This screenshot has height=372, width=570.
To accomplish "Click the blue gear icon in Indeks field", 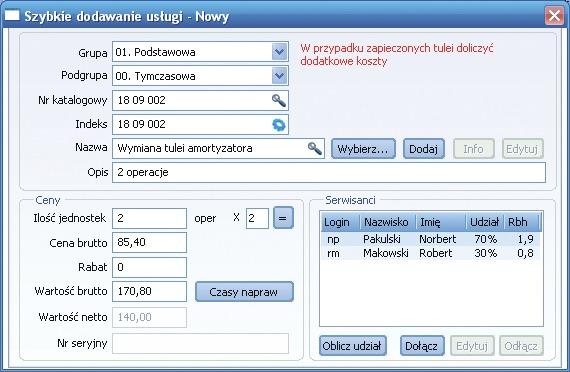I will click(279, 125).
